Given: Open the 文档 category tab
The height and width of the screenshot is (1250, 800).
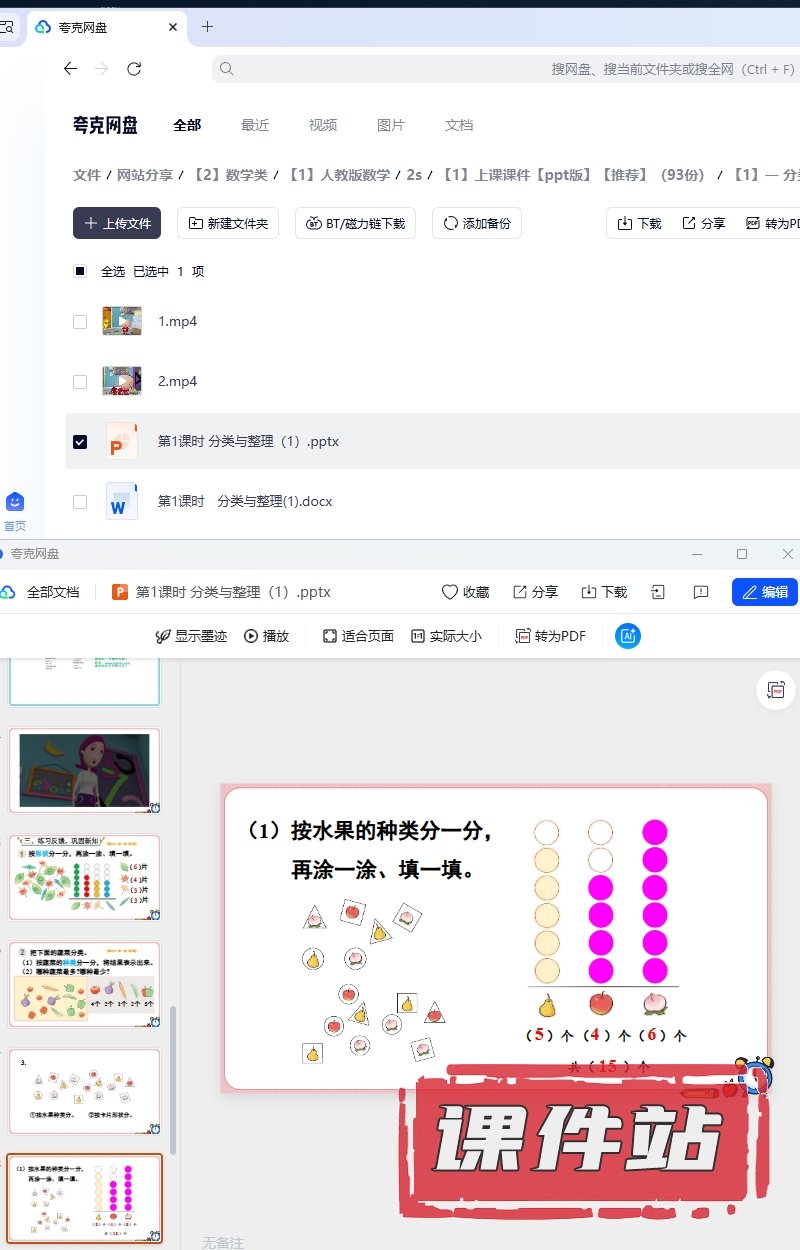Looking at the screenshot, I should [459, 125].
